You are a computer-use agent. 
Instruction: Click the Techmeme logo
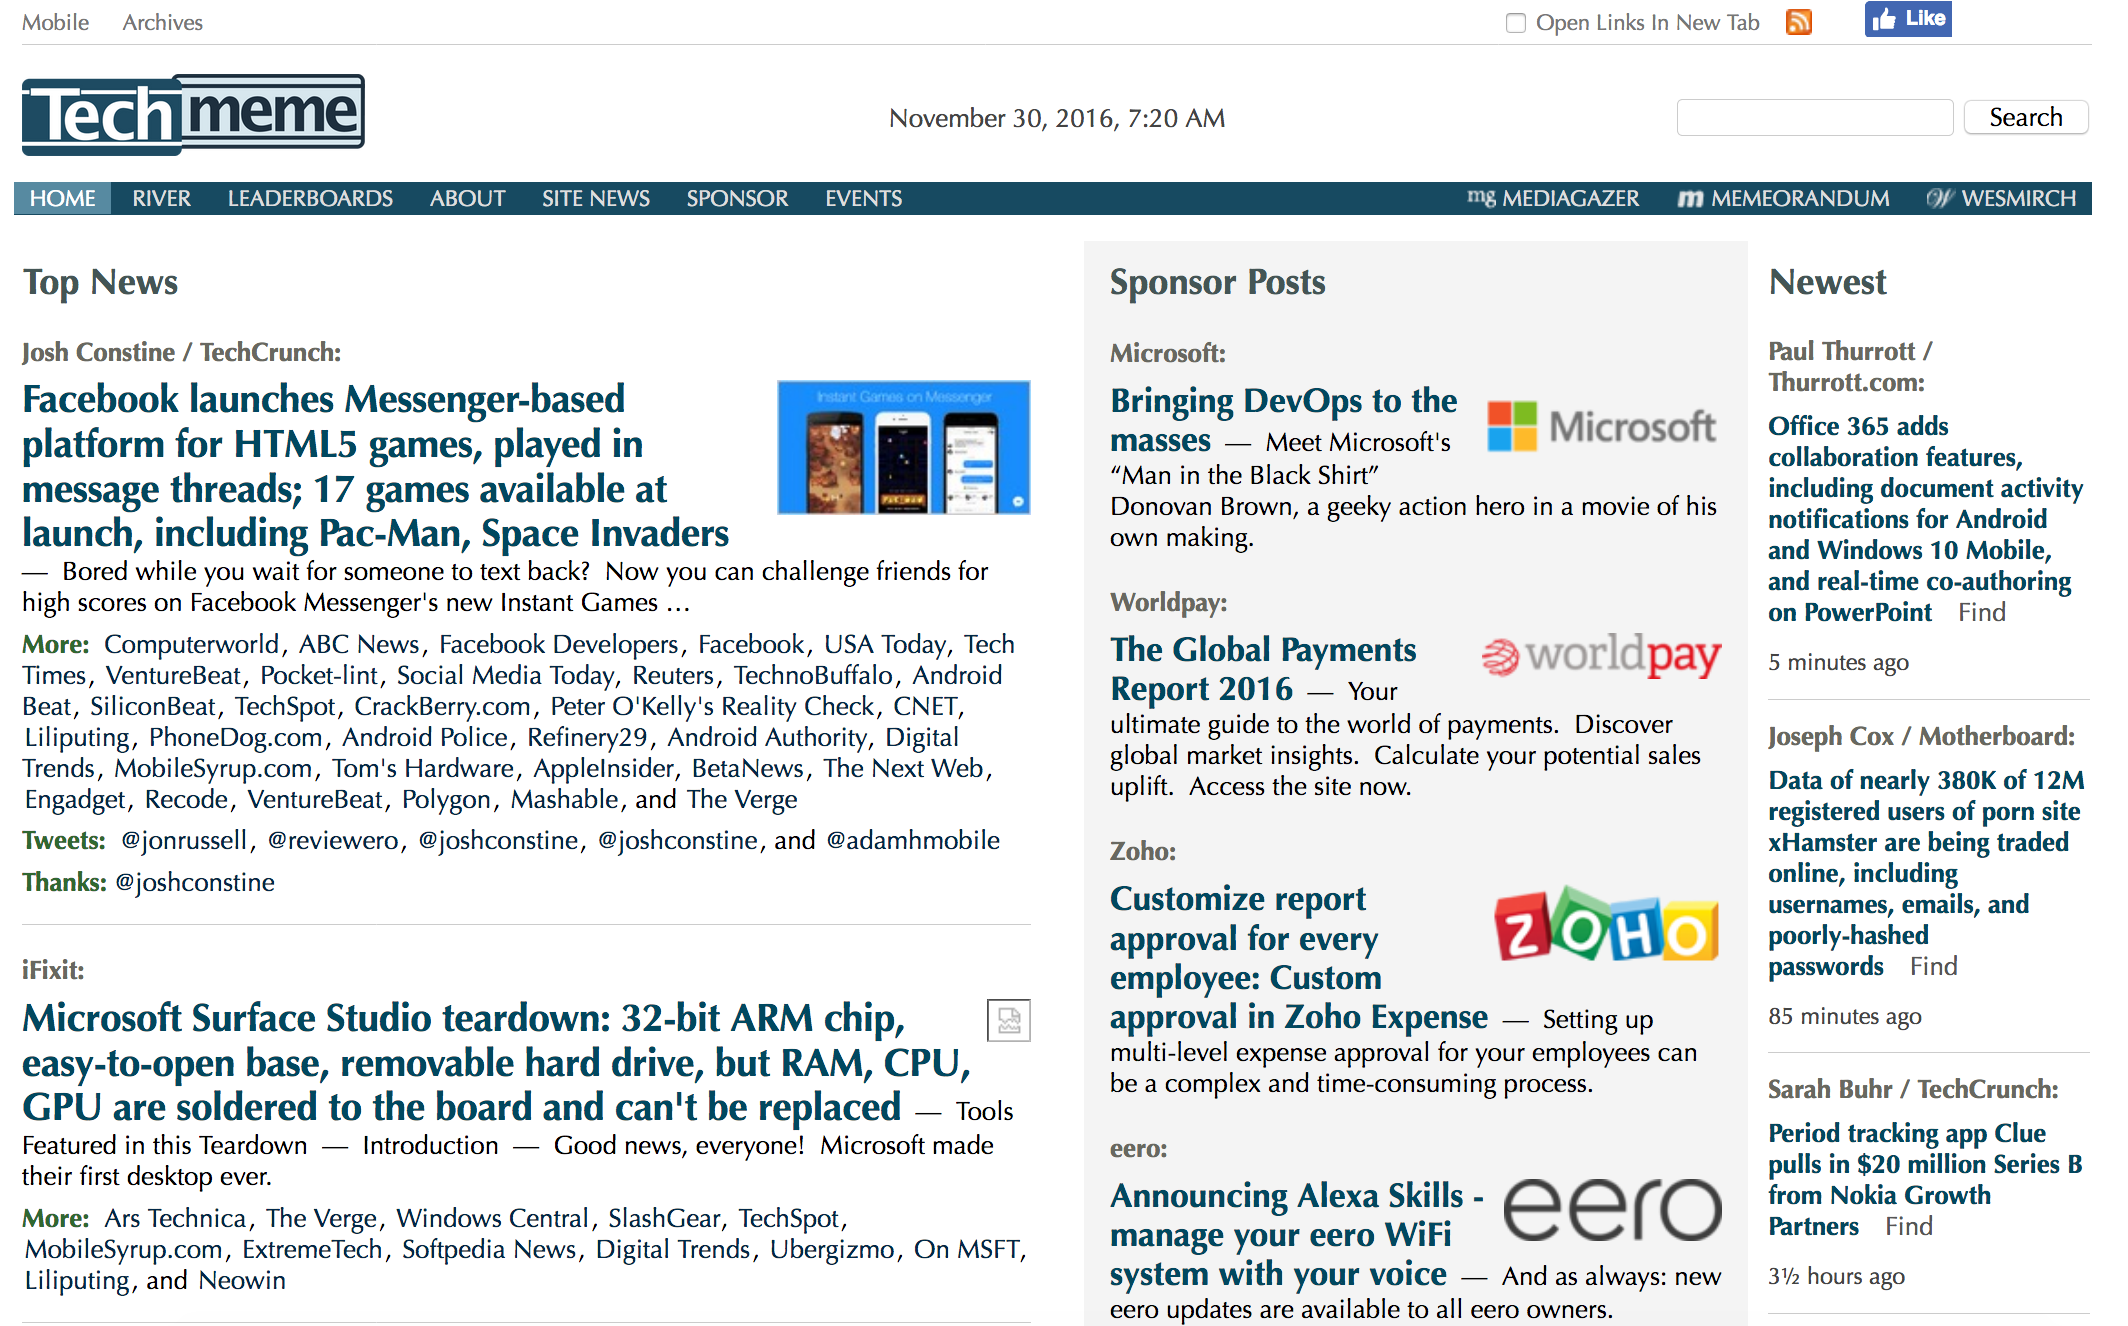click(x=192, y=113)
